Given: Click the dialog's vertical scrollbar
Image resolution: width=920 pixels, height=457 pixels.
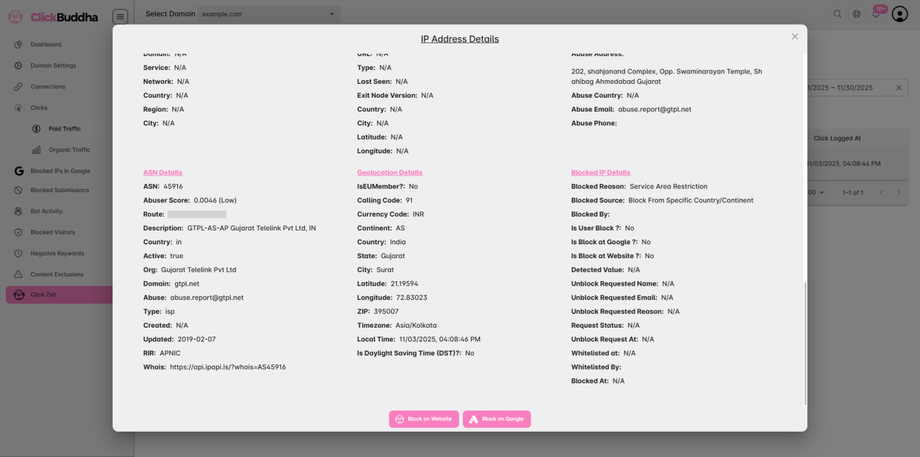Looking at the screenshot, I should pos(805,343).
